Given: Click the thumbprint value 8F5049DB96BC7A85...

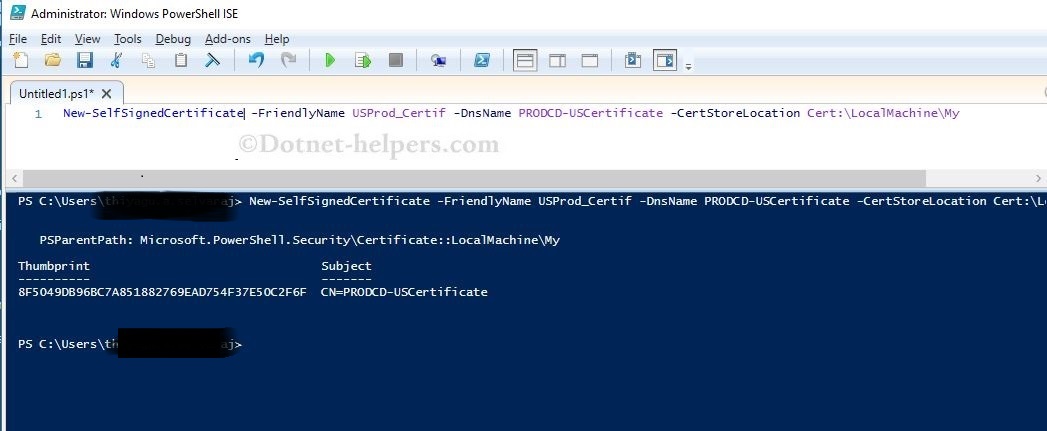Looking at the screenshot, I should point(162,292).
